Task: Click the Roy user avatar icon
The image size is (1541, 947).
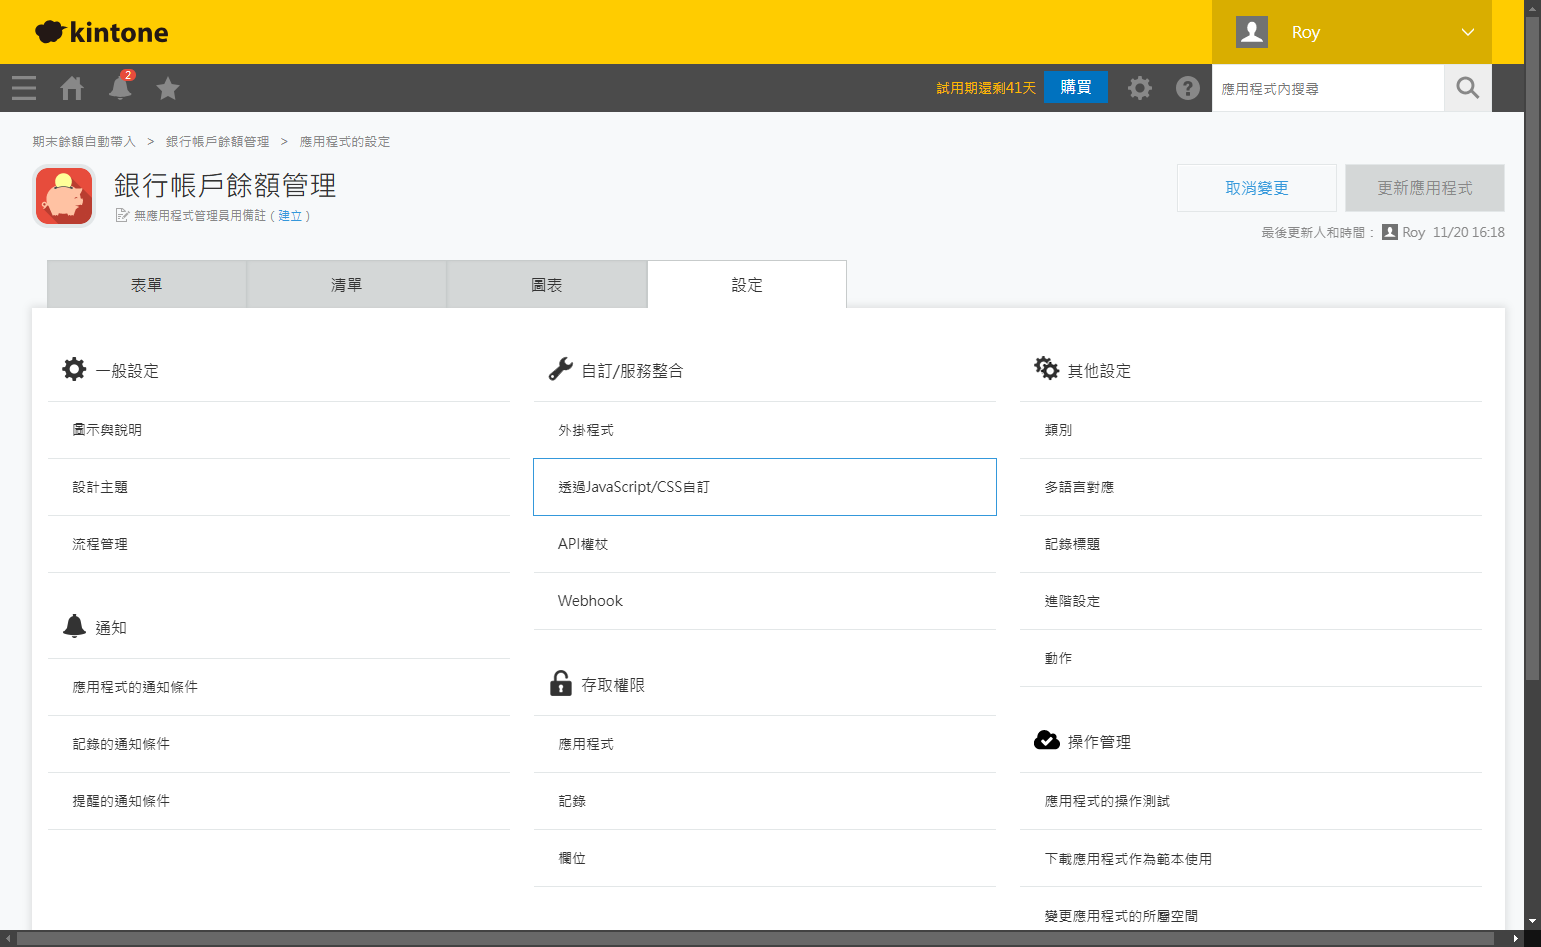Action: click(1252, 32)
